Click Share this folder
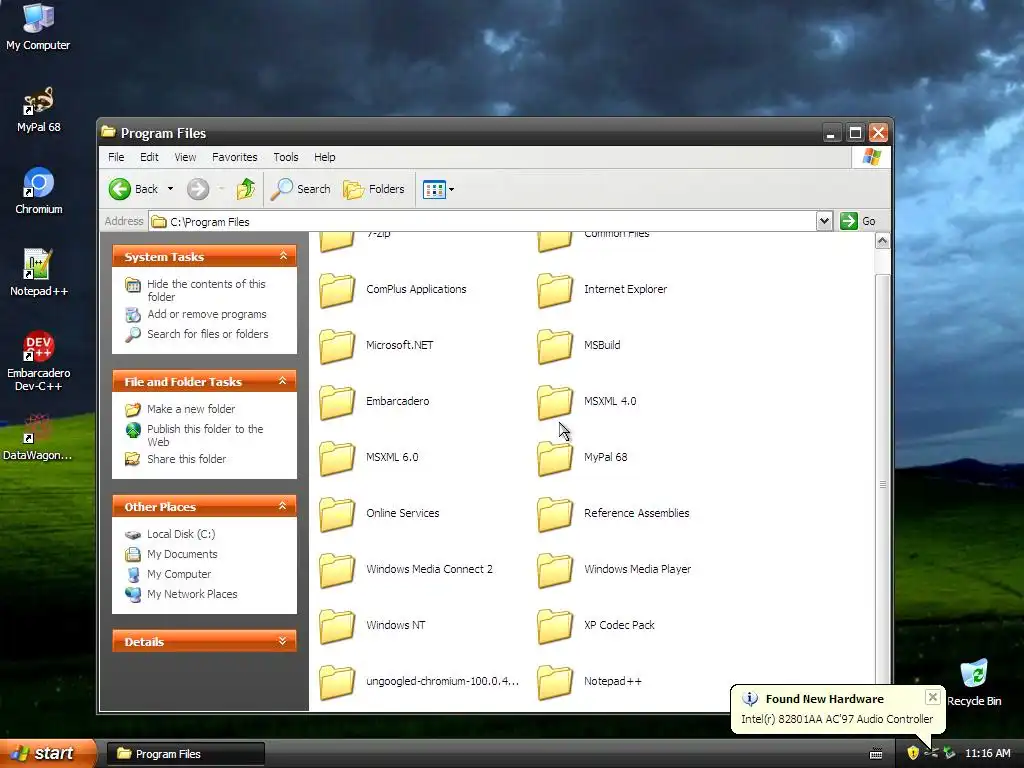Viewport: 1024px width, 768px height. pos(186,459)
